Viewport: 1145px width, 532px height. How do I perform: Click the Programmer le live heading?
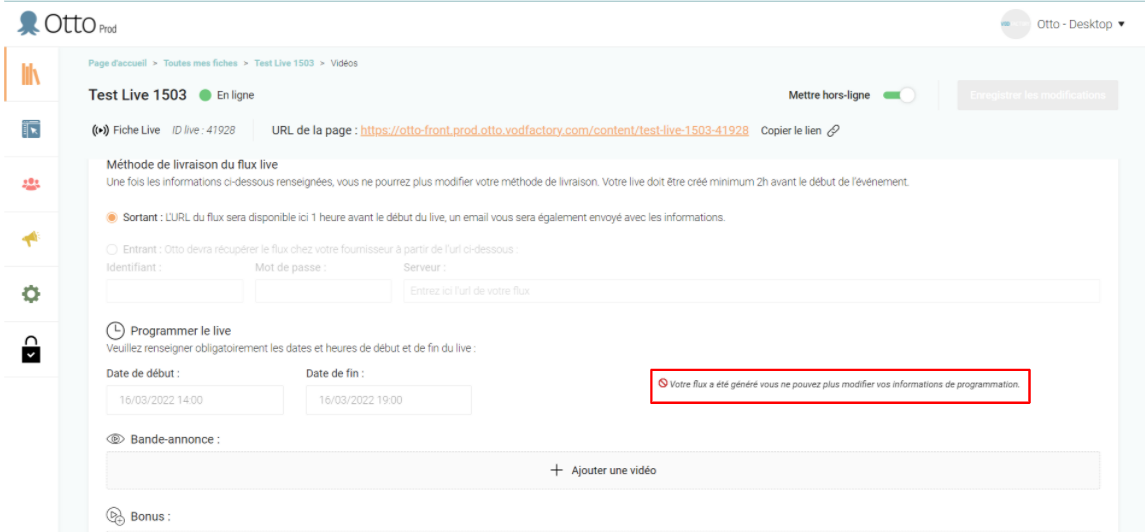tap(181, 331)
